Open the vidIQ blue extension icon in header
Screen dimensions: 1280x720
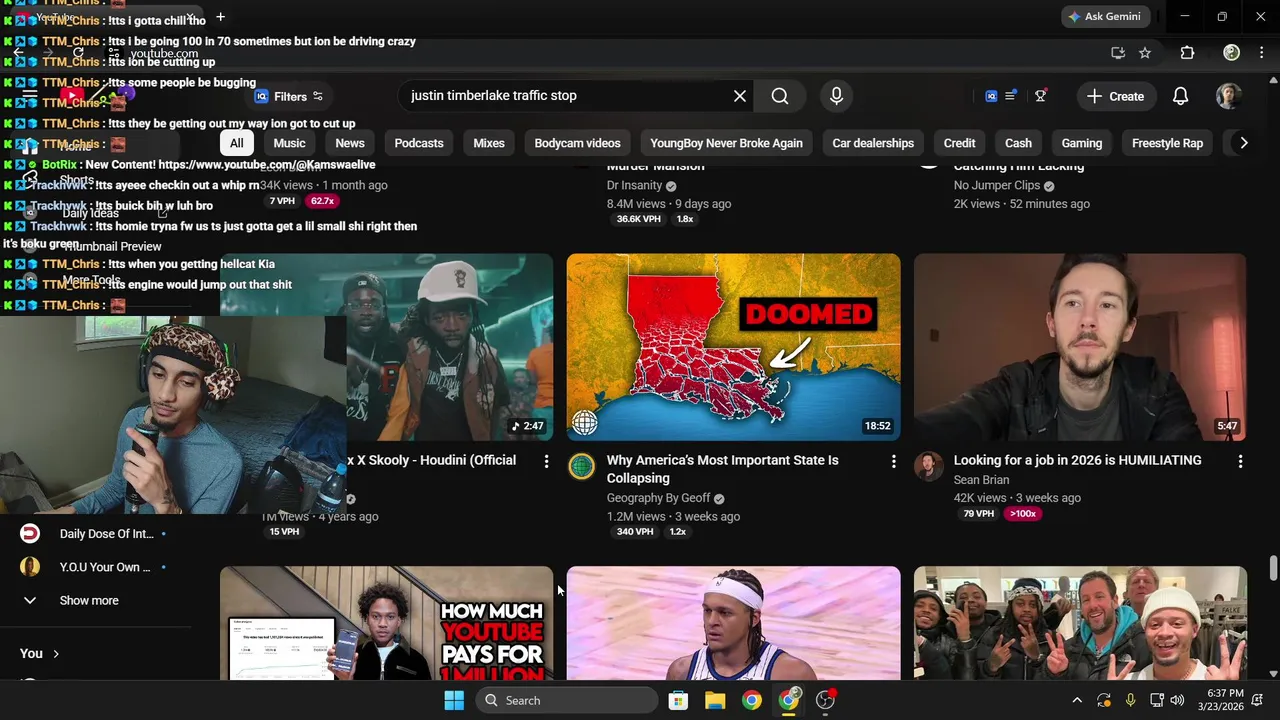991,96
